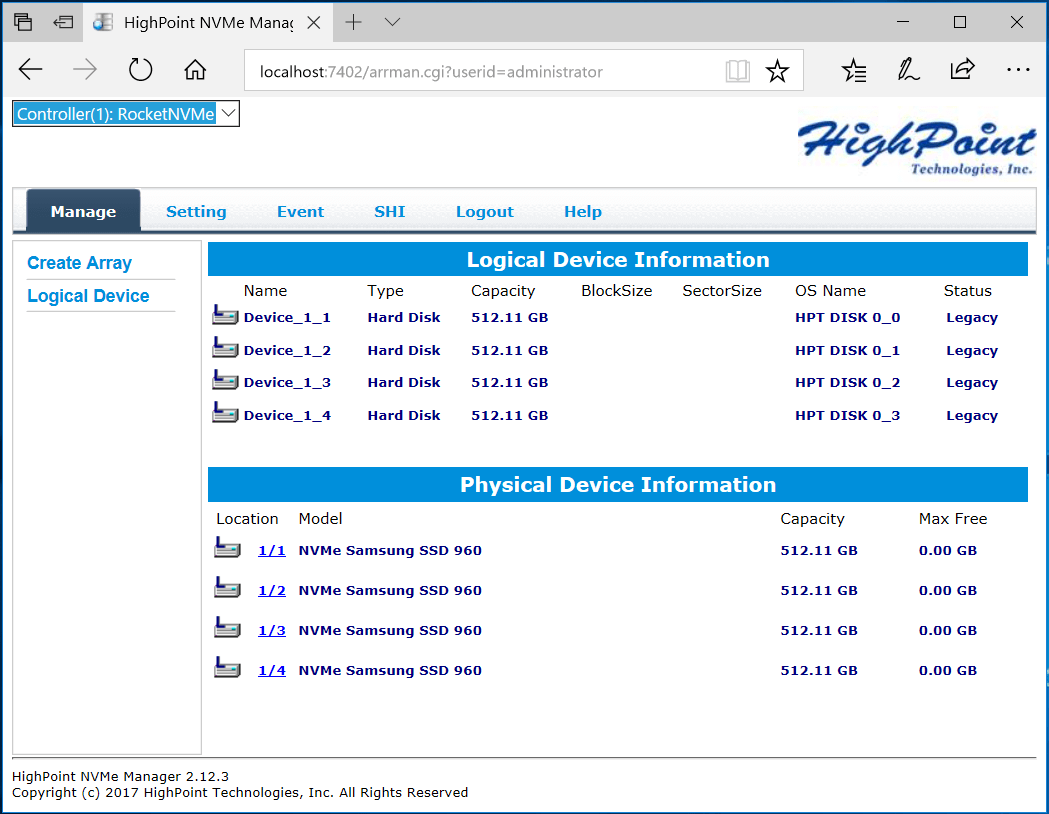The image size is (1049, 814).
Task: Expand the Controller(1): RocketNVMe dropdown
Action: tap(126, 114)
